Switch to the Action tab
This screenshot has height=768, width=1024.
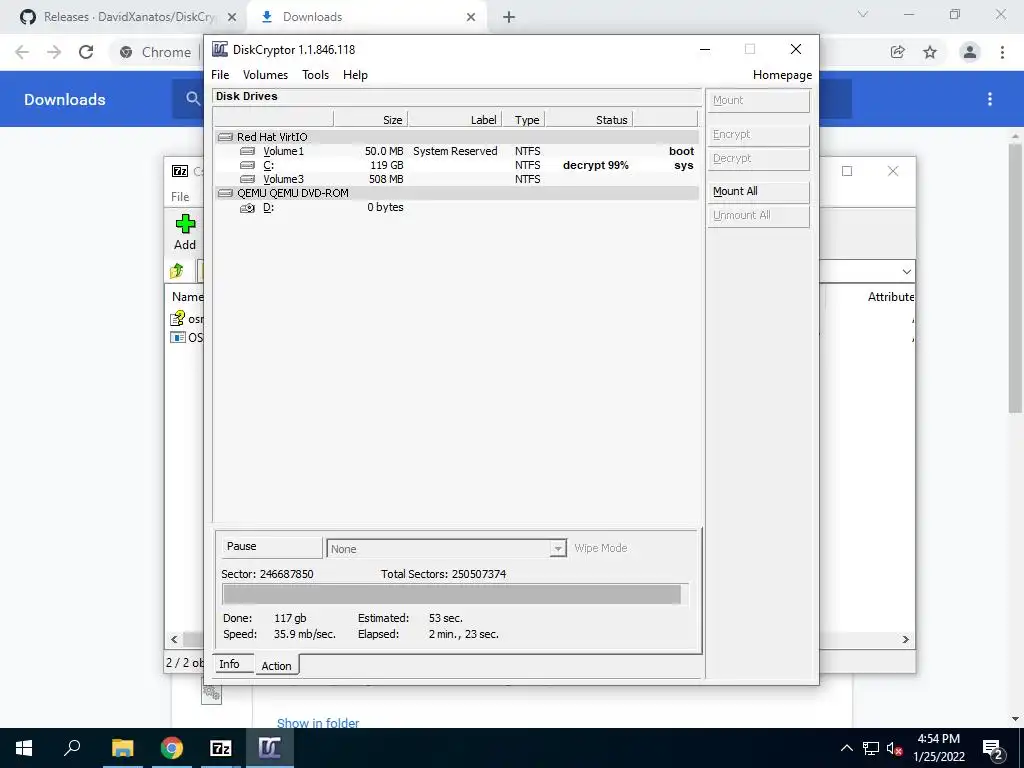coord(276,665)
